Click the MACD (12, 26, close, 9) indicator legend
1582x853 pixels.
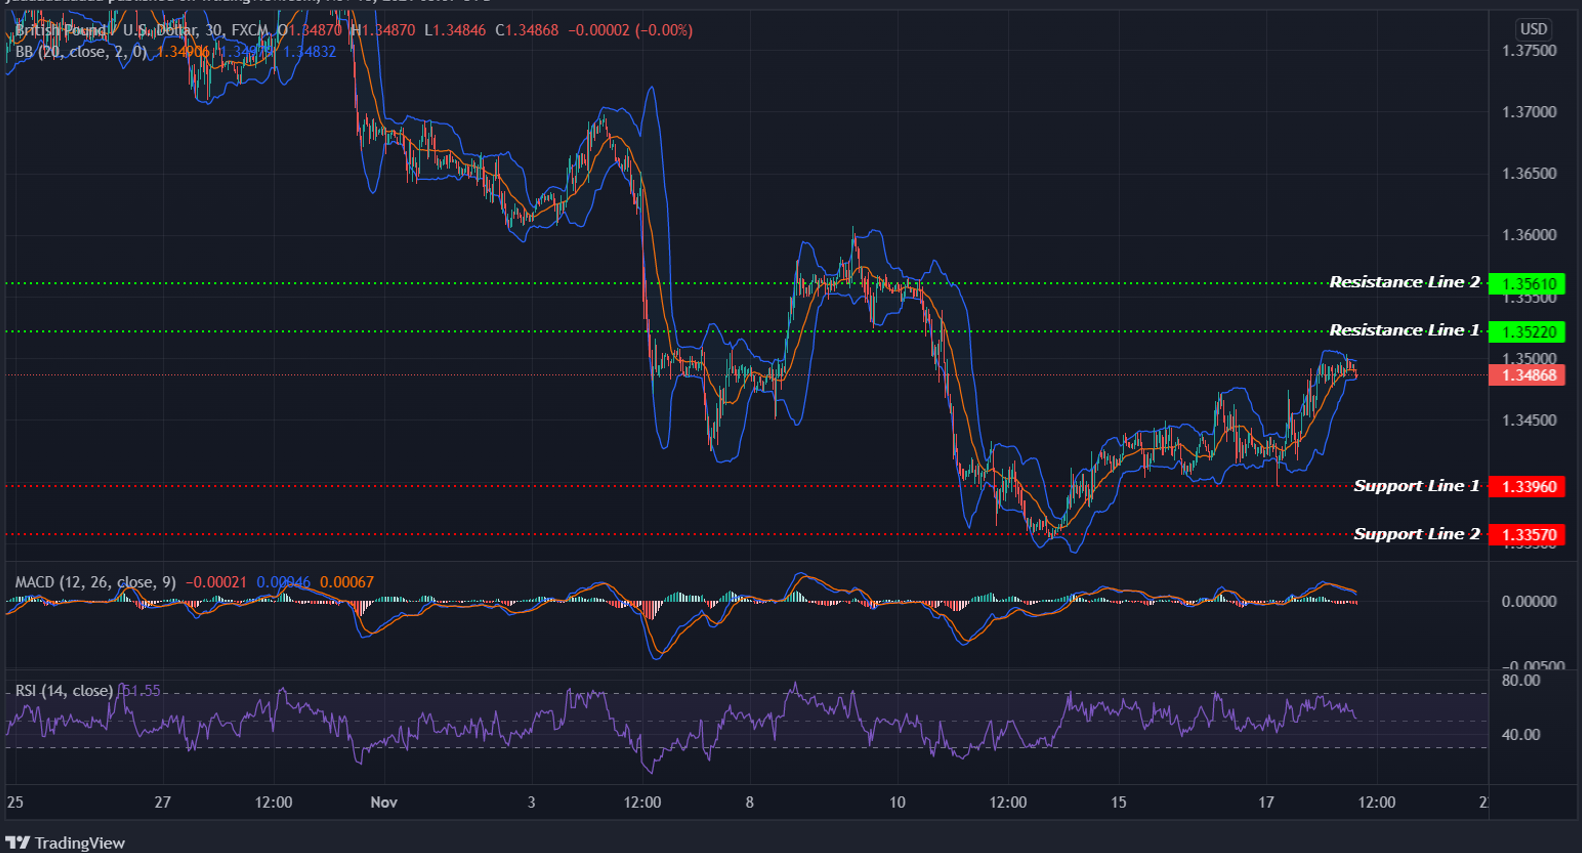tap(96, 582)
